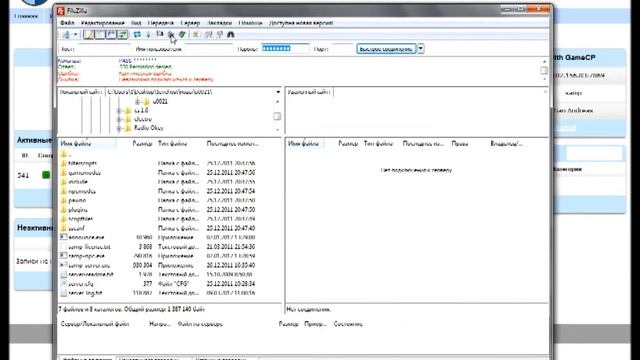Refresh the file and folder lists

[x=137, y=35]
